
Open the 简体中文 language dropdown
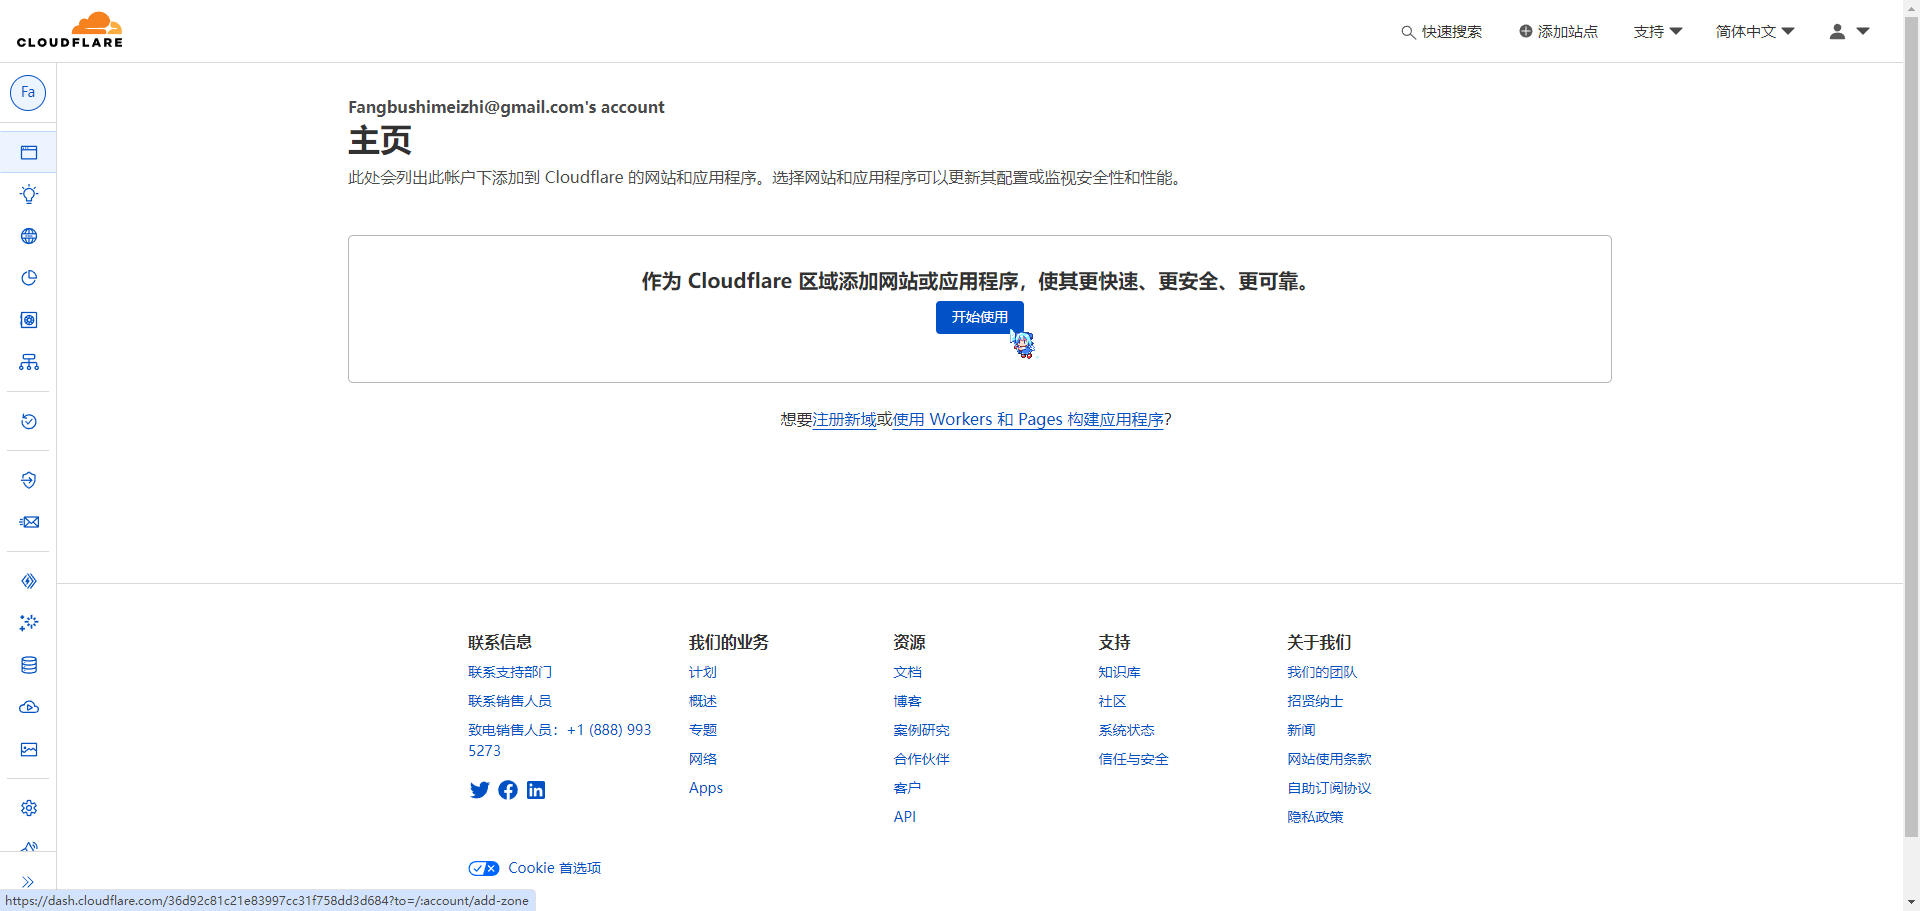point(1754,32)
